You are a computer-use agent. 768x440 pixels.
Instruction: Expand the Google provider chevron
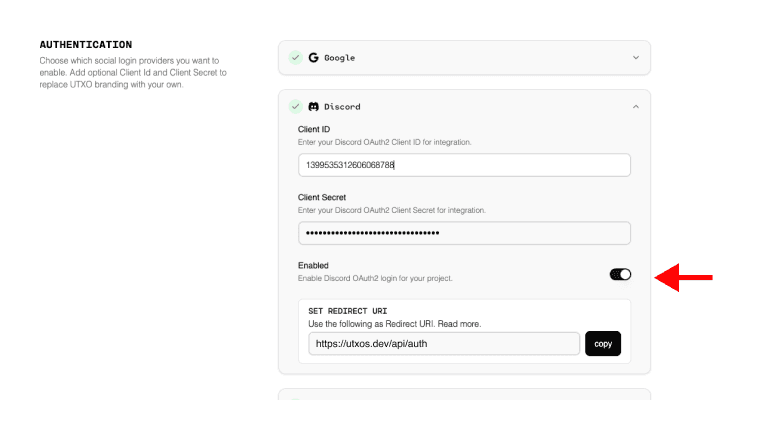[635, 58]
